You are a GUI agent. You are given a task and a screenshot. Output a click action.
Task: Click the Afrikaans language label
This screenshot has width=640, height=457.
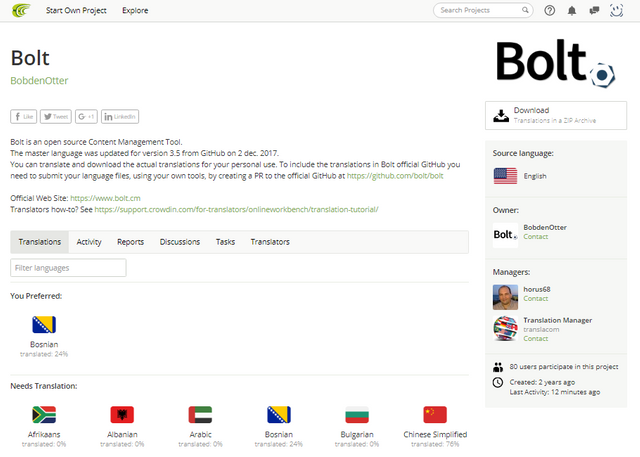pos(44,435)
